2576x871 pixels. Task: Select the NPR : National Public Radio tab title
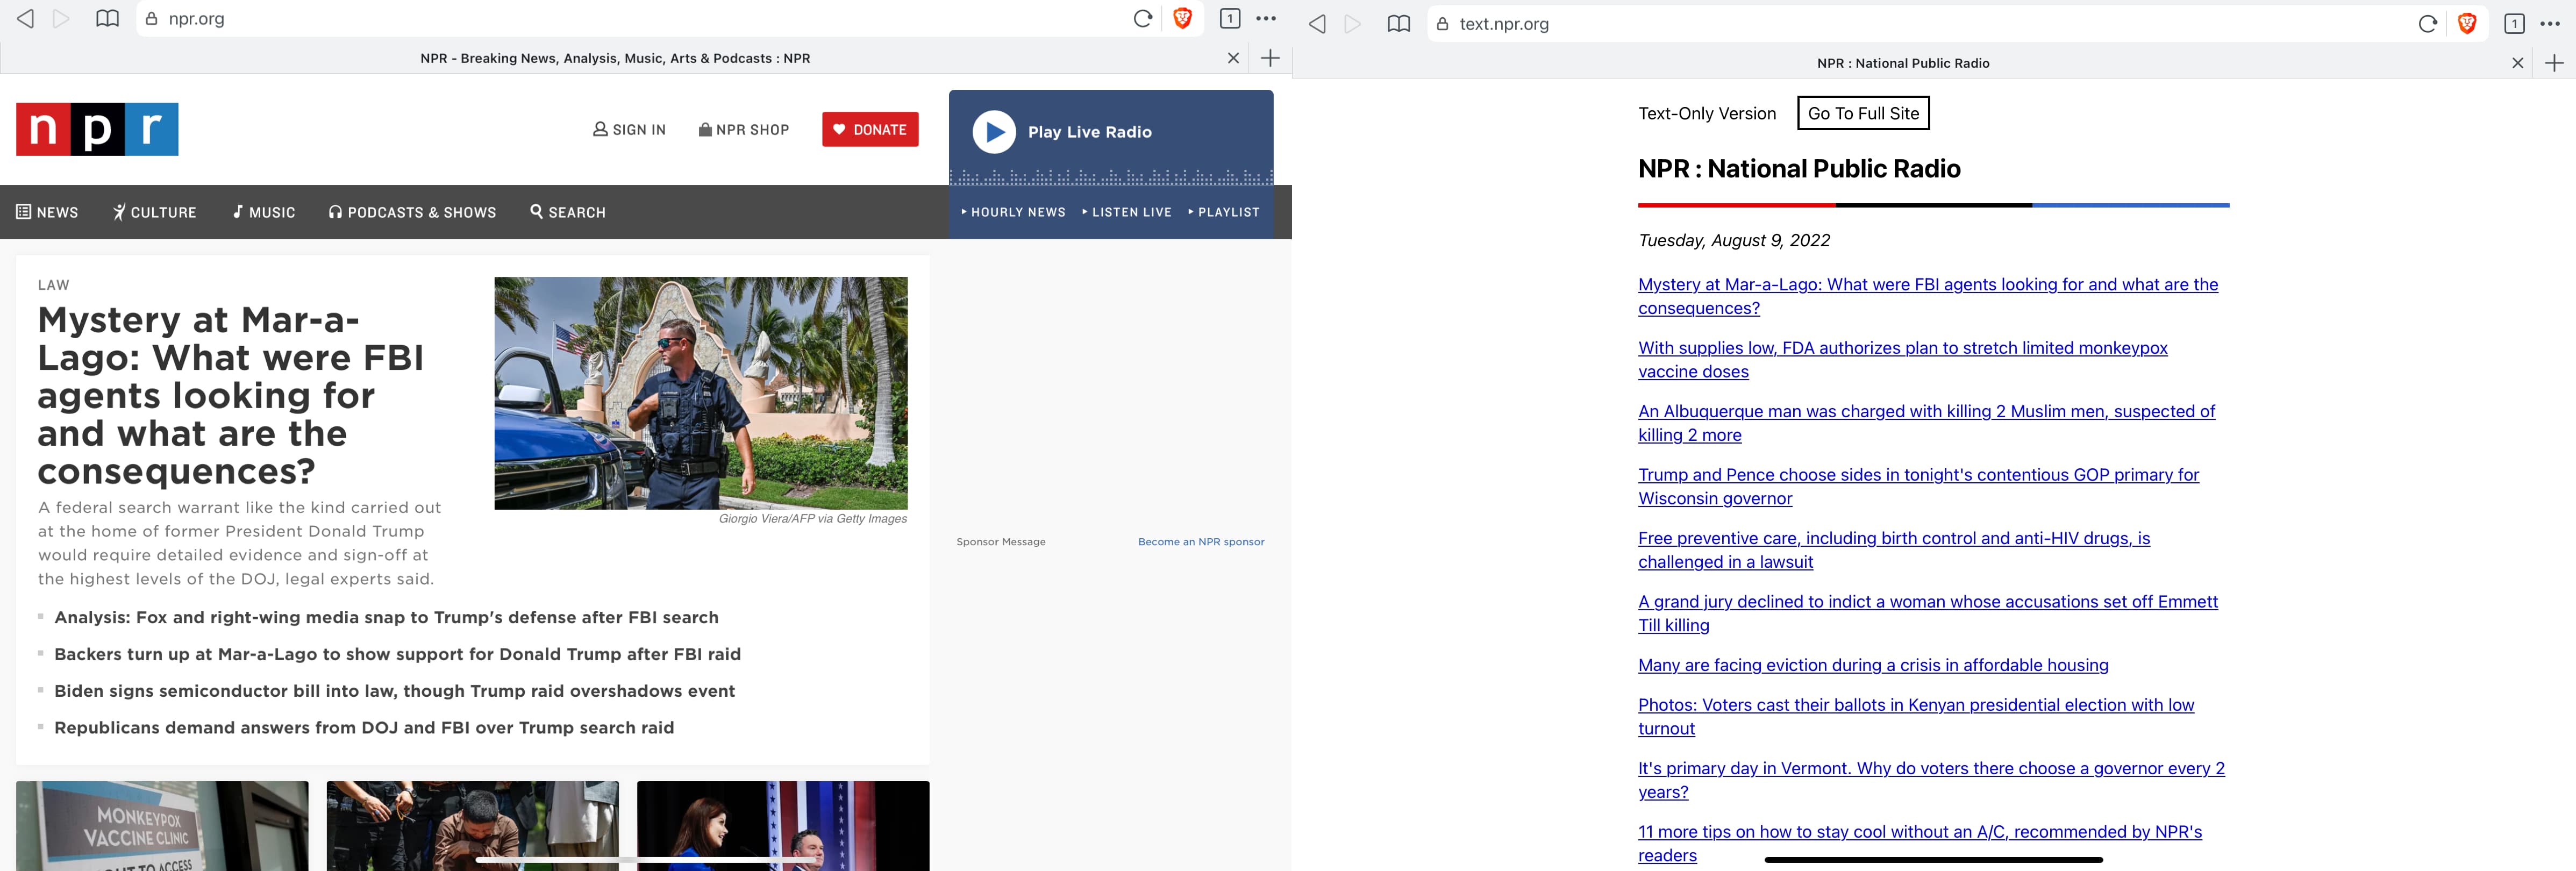tap(1903, 63)
